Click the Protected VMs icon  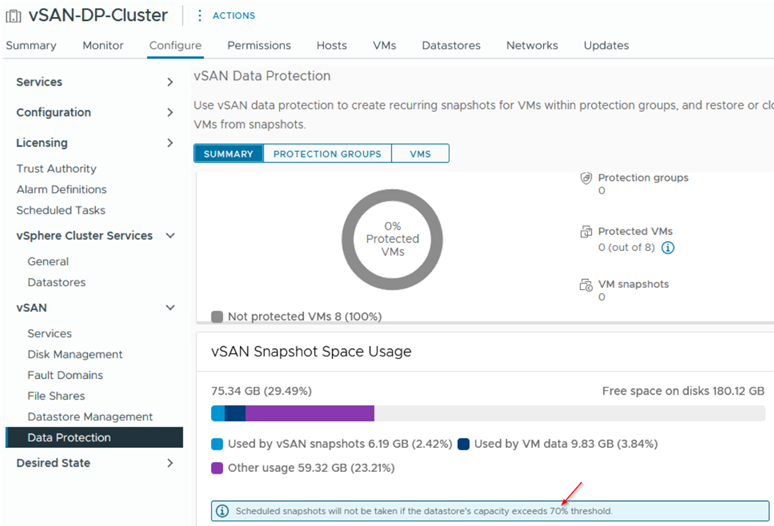pos(586,231)
